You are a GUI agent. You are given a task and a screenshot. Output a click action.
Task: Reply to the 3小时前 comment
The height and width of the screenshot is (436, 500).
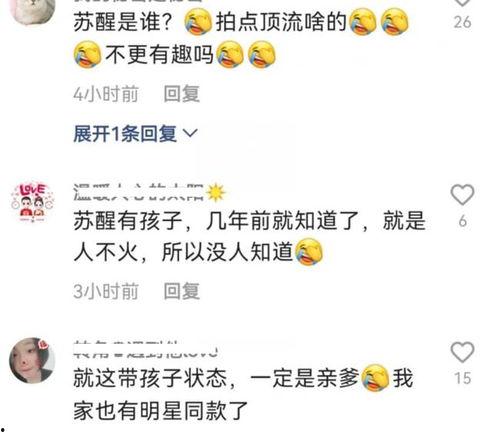[x=182, y=291]
